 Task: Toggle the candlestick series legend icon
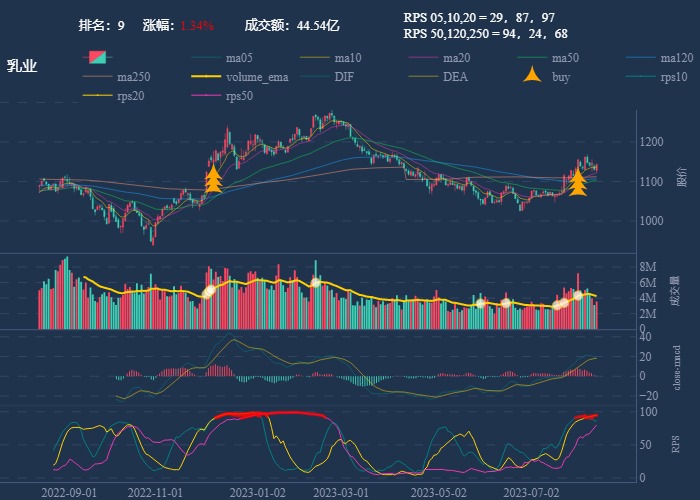pyautogui.click(x=97, y=57)
